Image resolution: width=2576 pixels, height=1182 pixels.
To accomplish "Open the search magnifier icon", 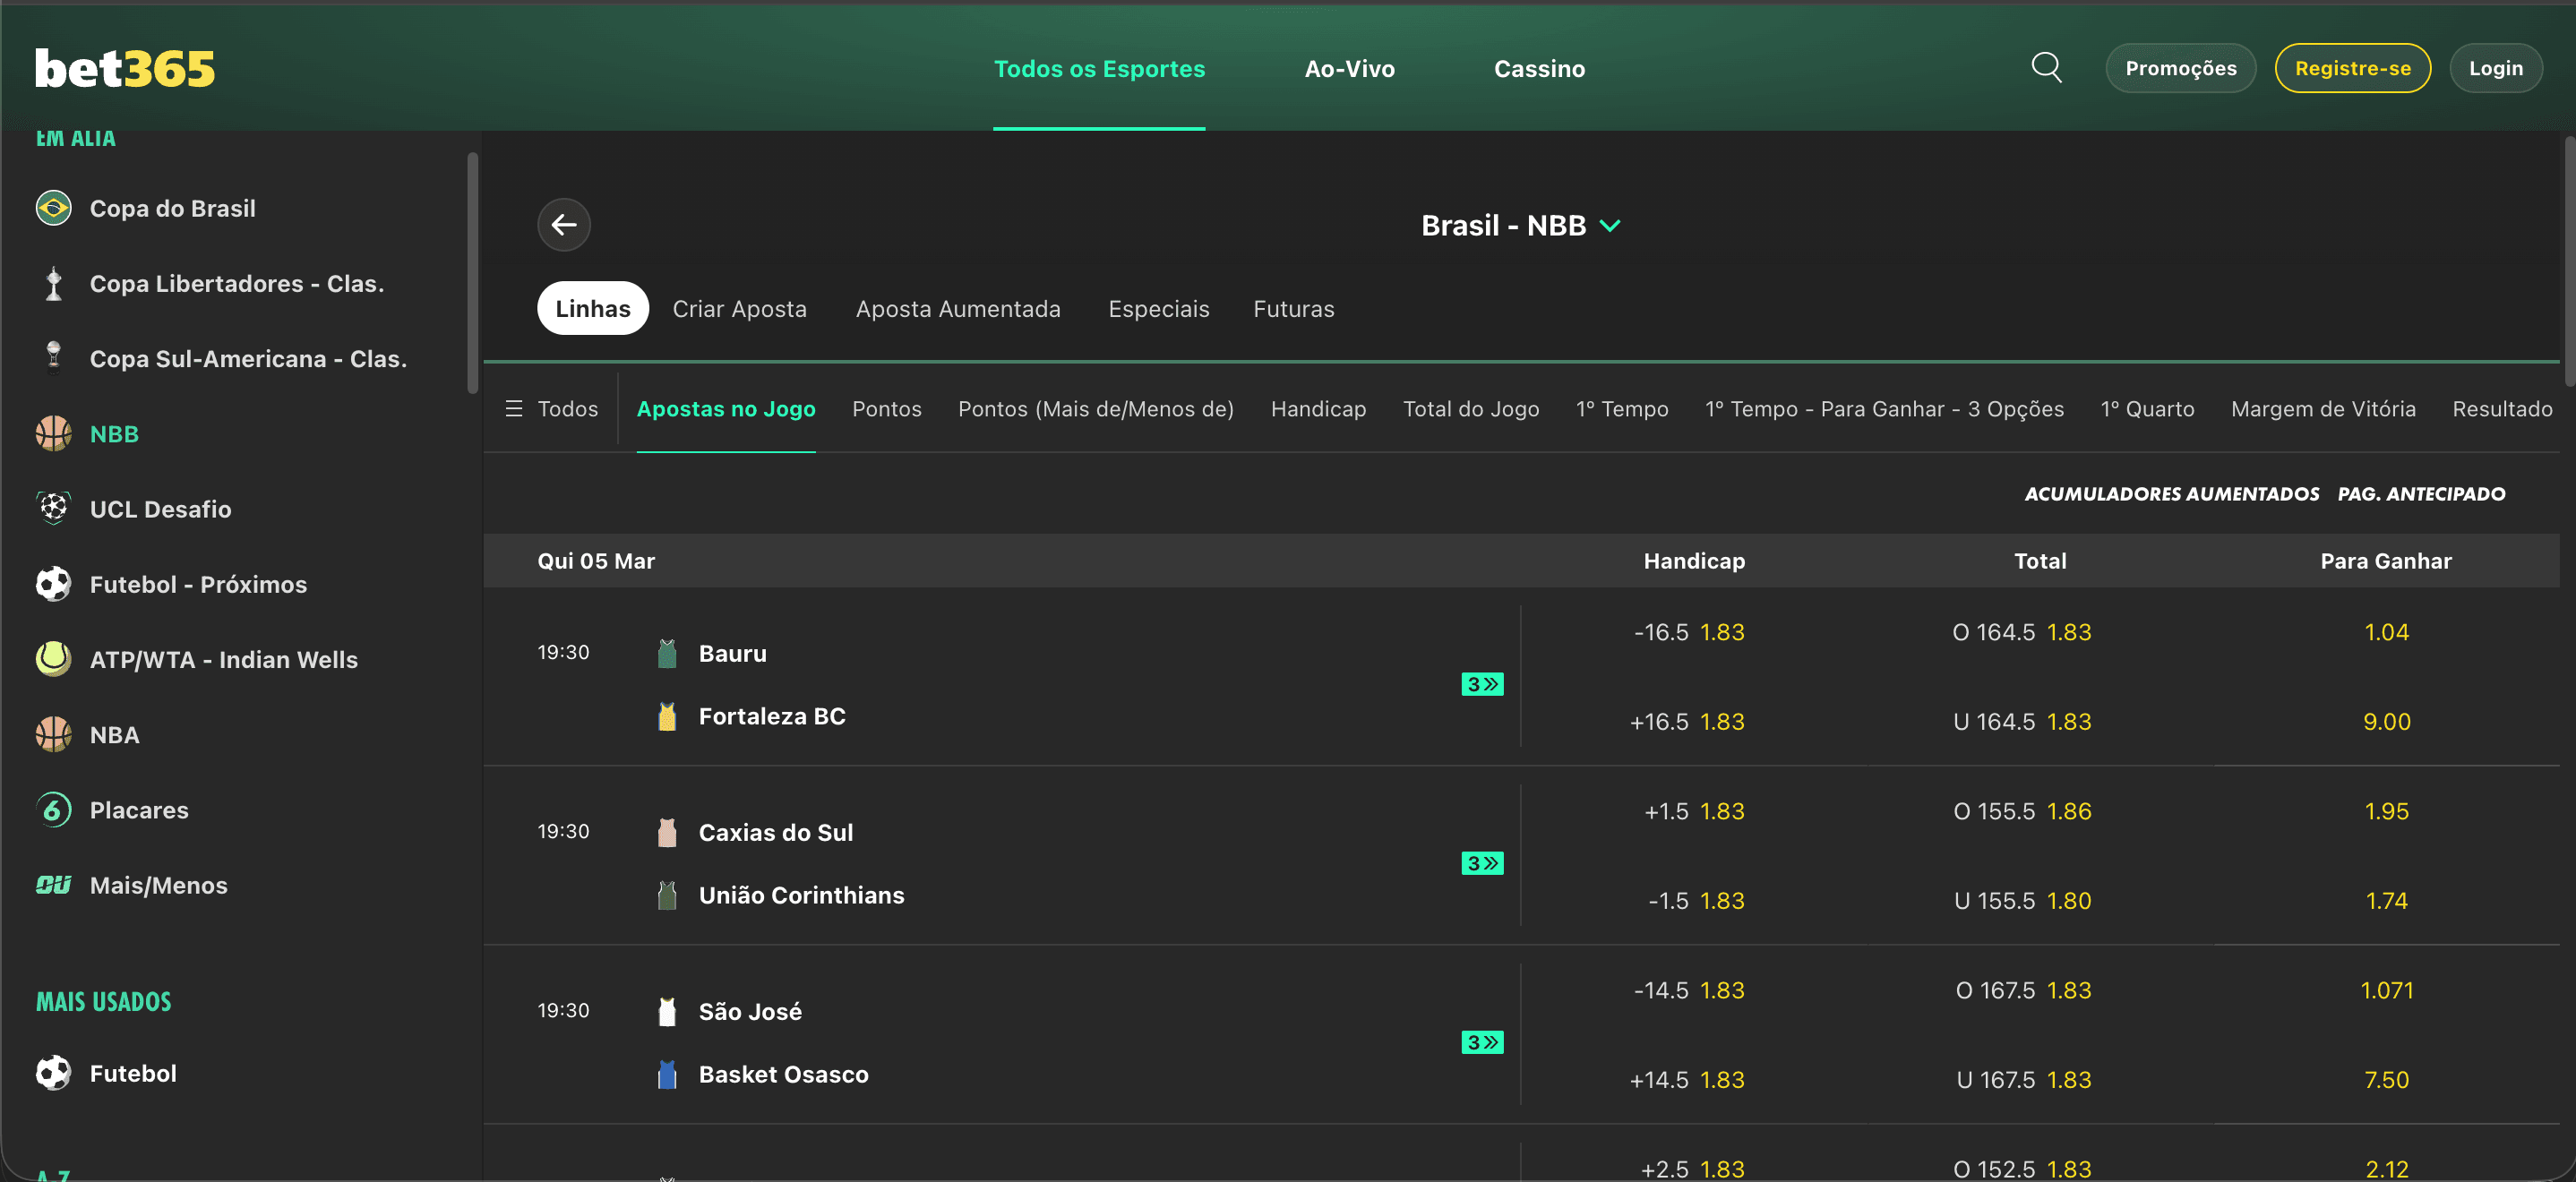I will [2046, 67].
